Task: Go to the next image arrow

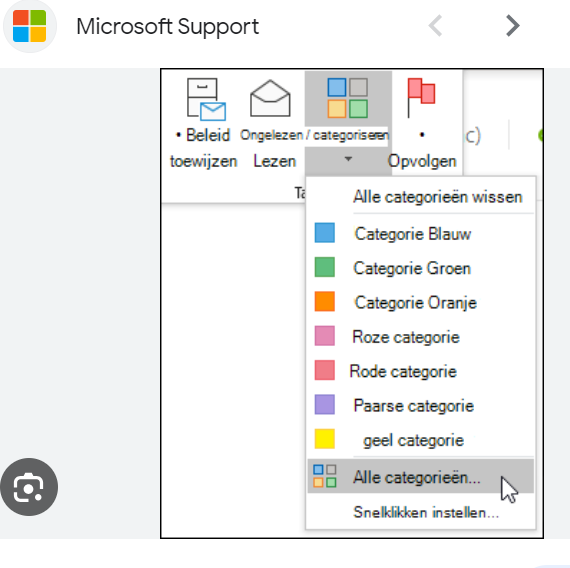Action: pyautogui.click(x=513, y=26)
